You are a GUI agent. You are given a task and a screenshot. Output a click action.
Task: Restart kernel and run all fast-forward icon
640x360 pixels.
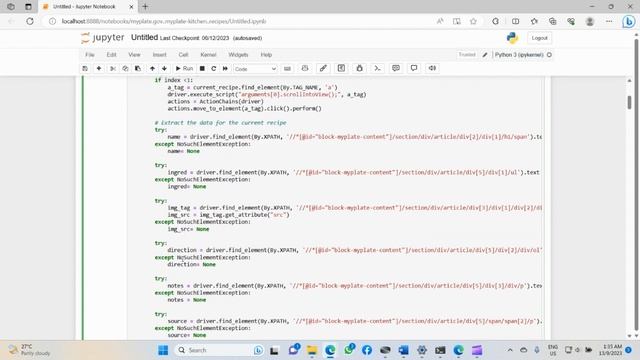pyautogui.click(x=225, y=69)
